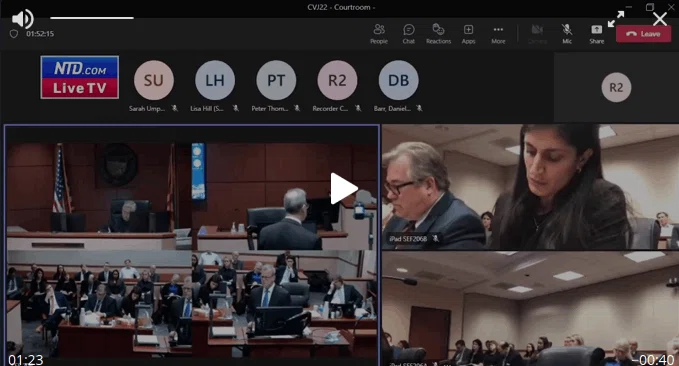The image size is (679, 366).
Task: Click the volume slider bar
Action: [x=92, y=18]
